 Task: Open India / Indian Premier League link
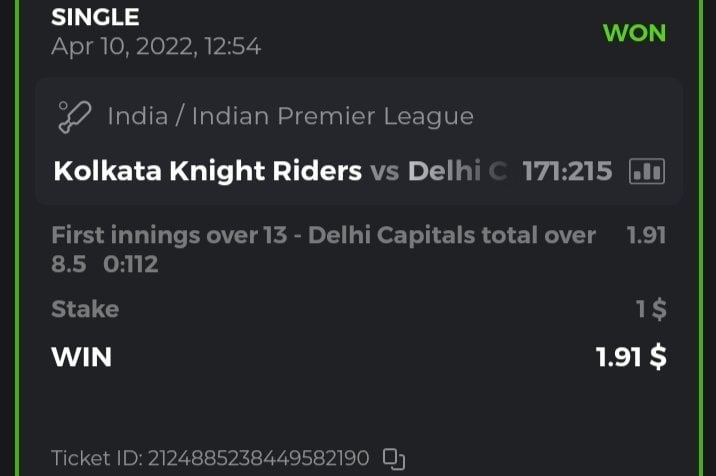(290, 116)
